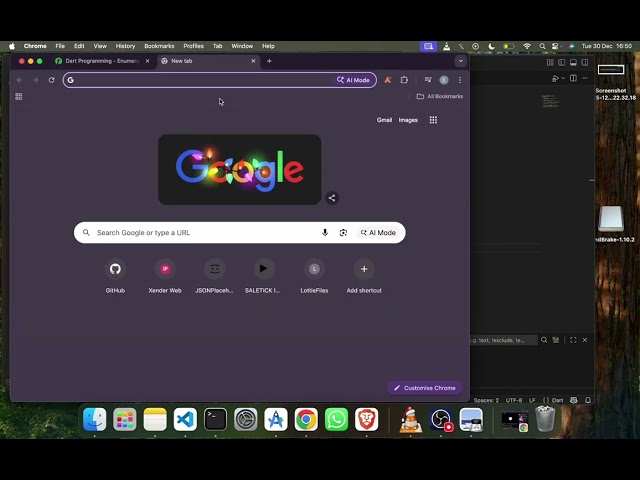
Task: Open the Chrome extensions puzzle icon
Action: click(x=404, y=80)
